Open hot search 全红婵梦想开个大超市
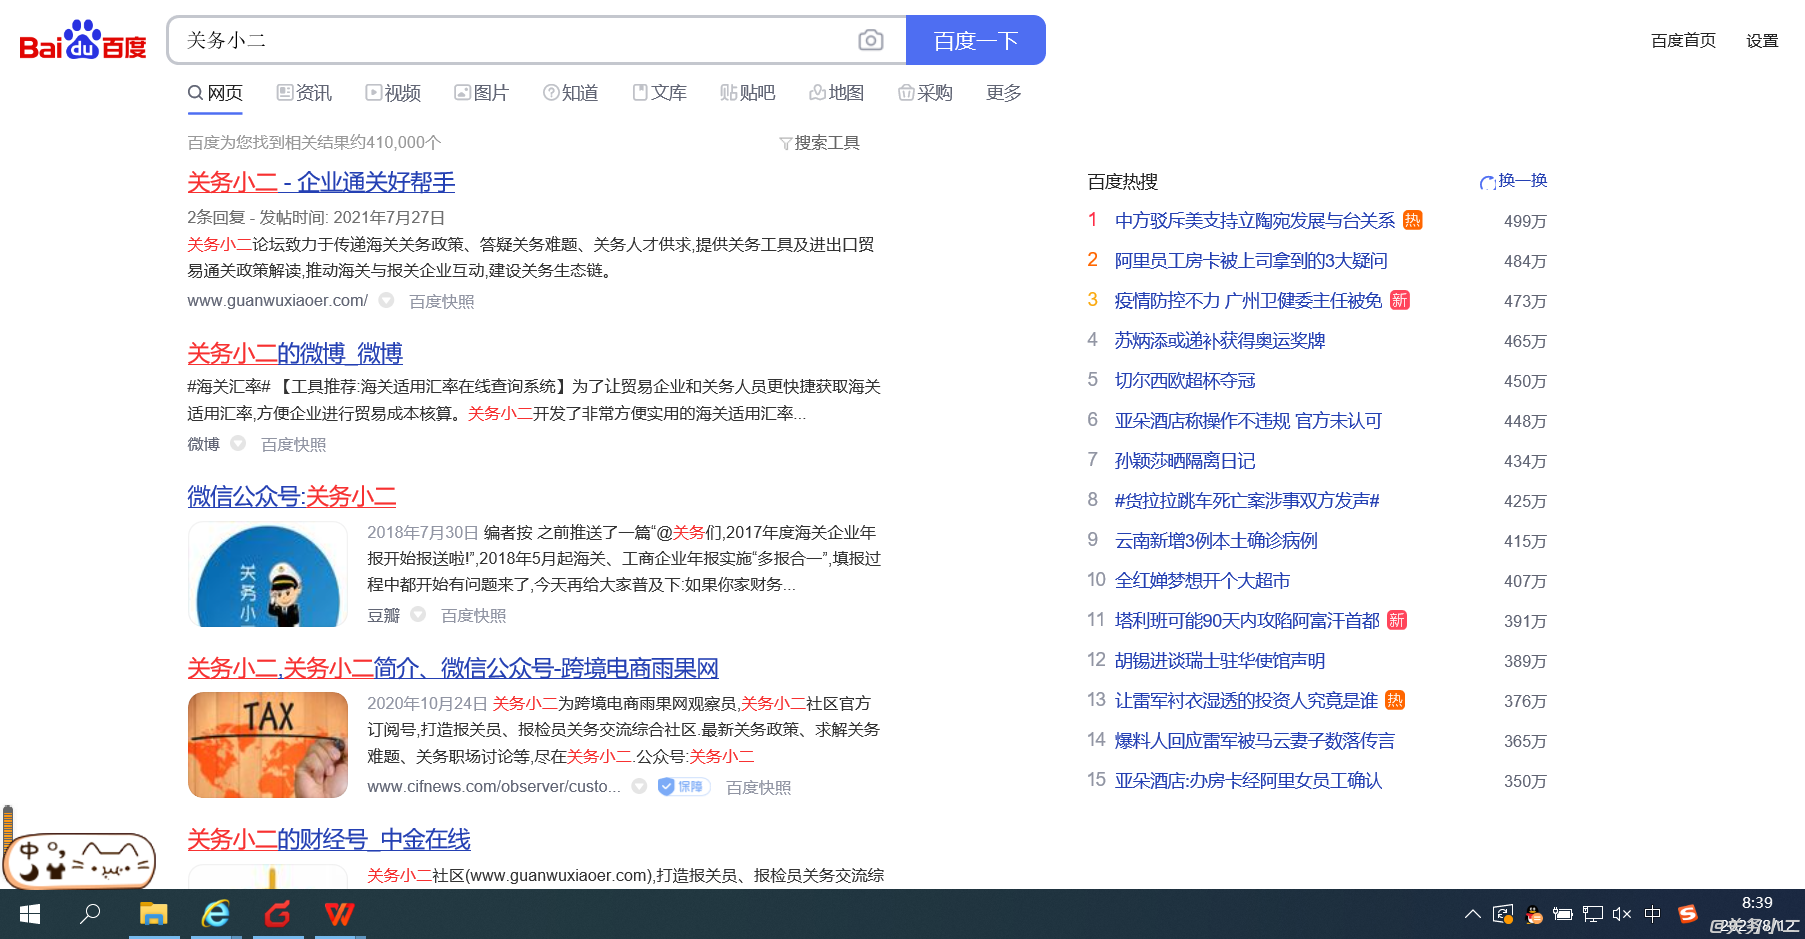This screenshot has width=1805, height=939. 1203,580
